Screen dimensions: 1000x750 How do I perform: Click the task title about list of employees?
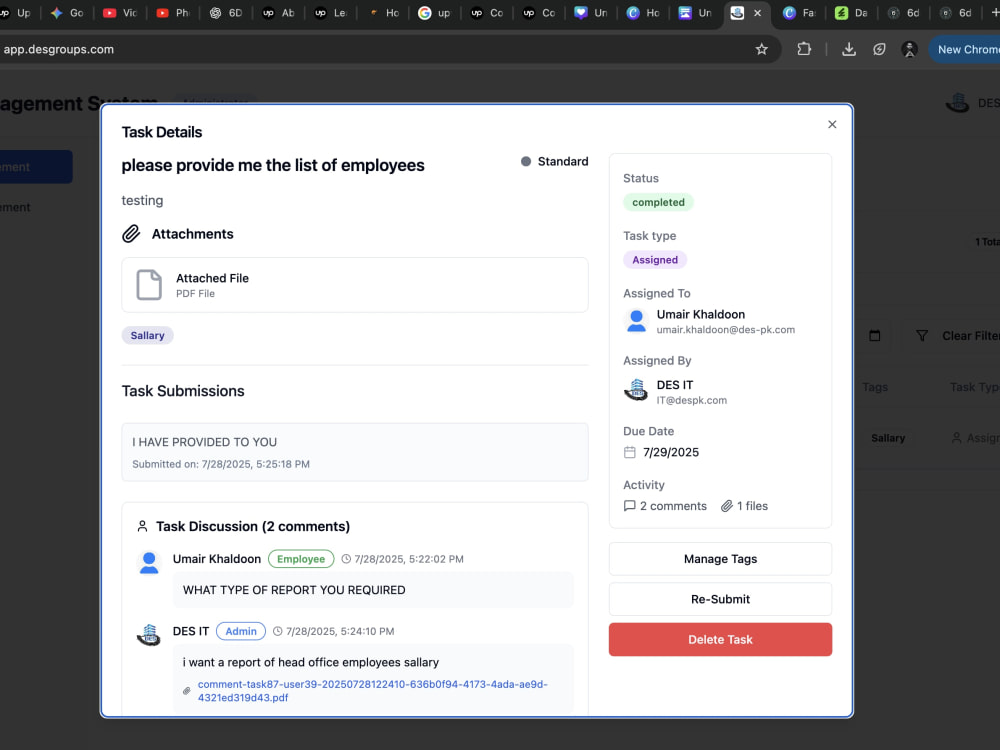pos(273,165)
